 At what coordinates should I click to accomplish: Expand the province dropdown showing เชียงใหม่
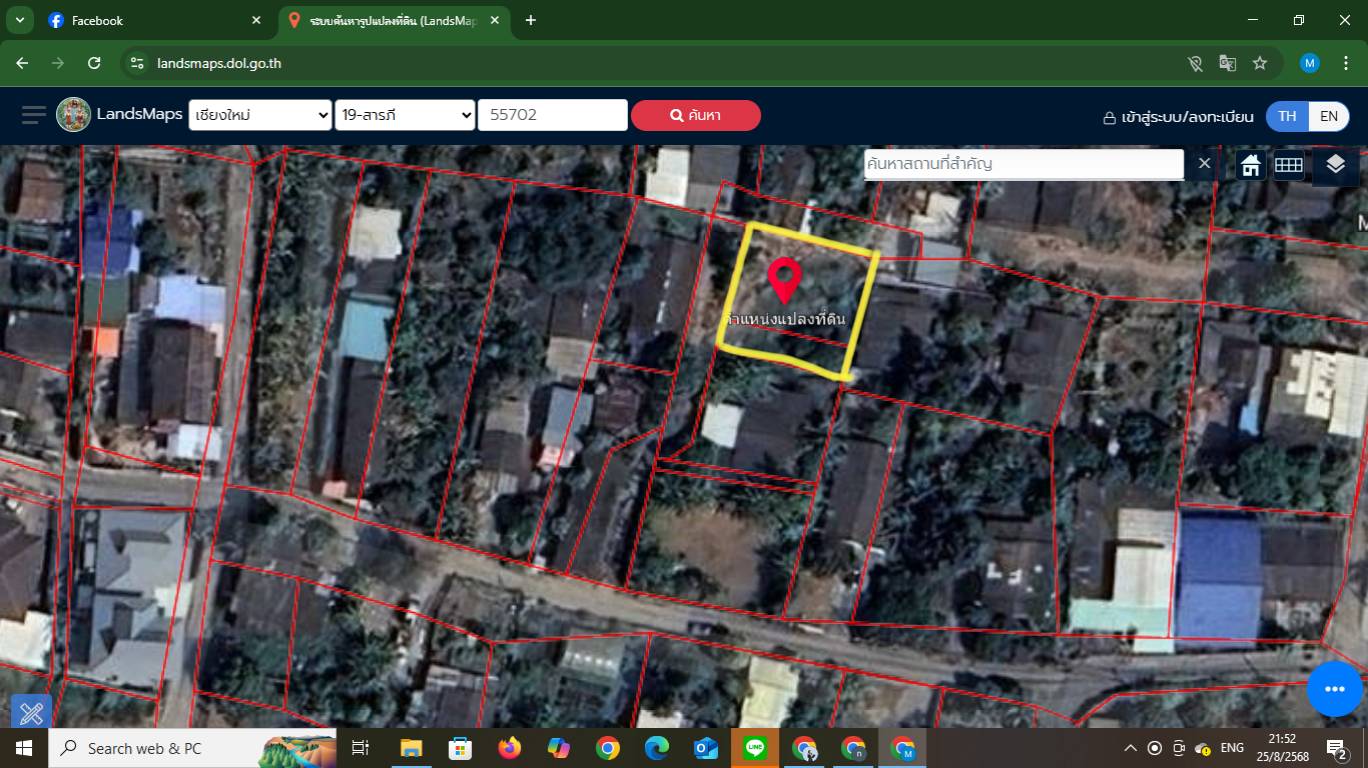click(x=260, y=115)
